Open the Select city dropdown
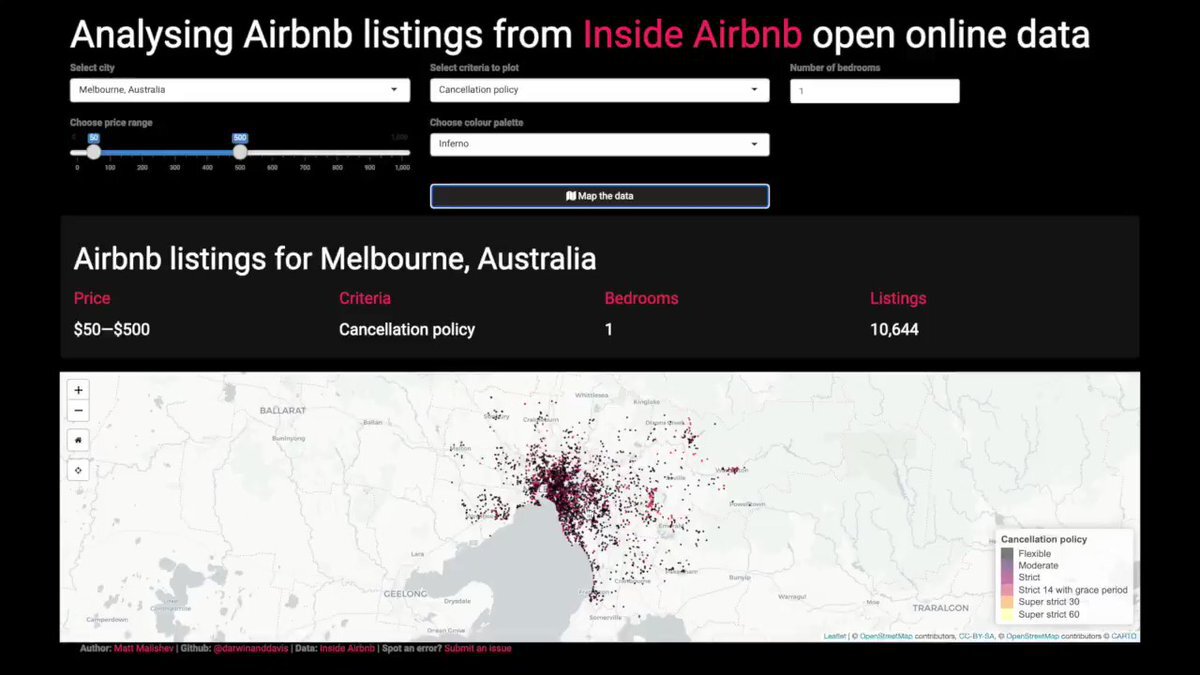This screenshot has width=1200, height=675. tap(239, 90)
